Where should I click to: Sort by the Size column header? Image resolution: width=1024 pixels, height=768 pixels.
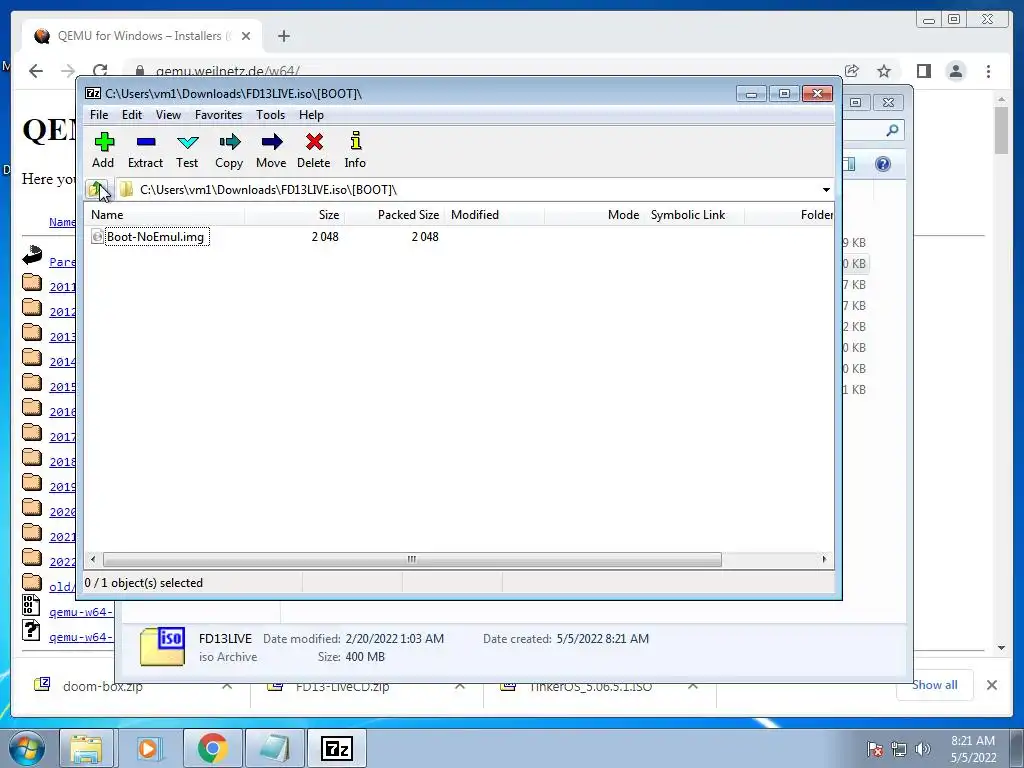(x=295, y=215)
